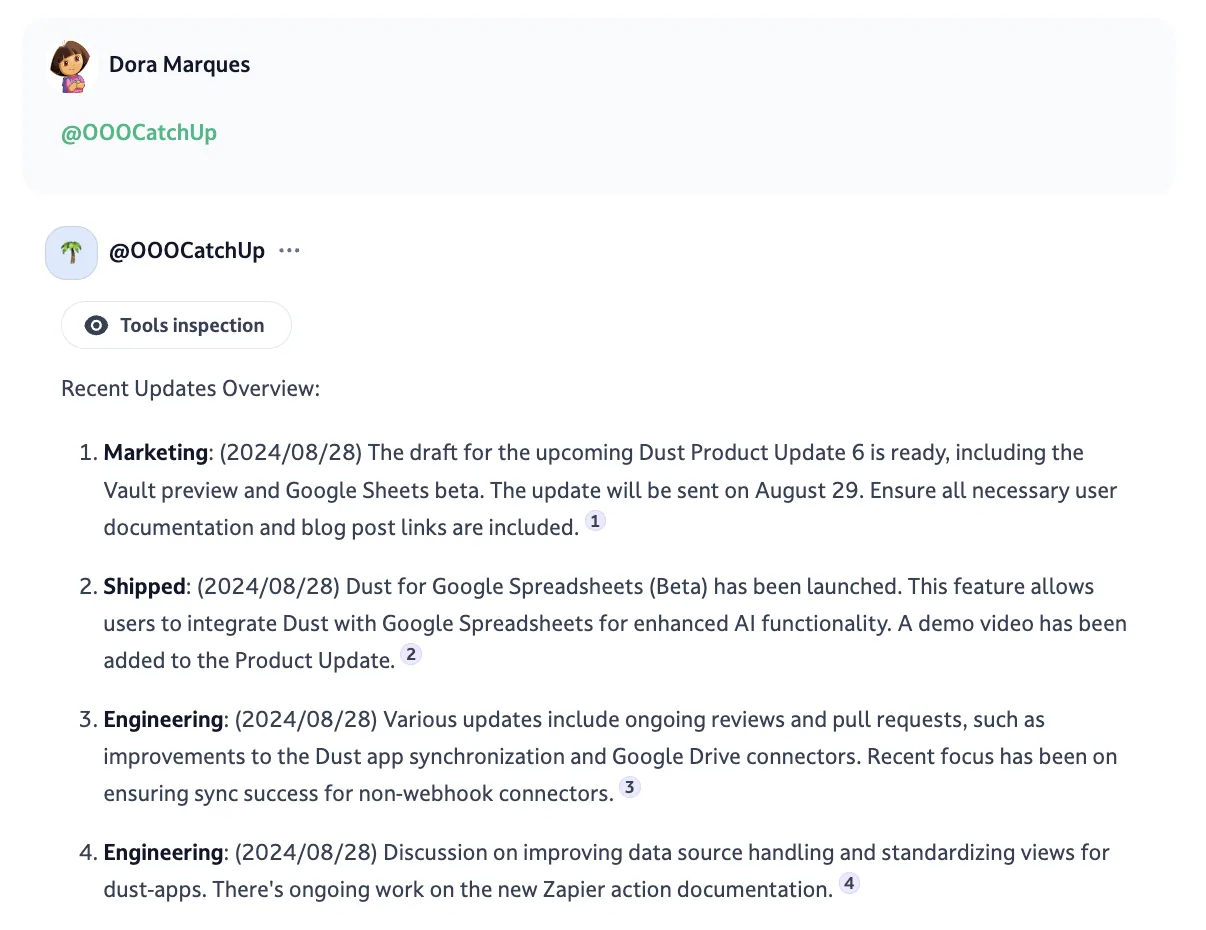Click the Recent Updates Overview heading
Screen dimensions: 1206x930
[x=191, y=388]
